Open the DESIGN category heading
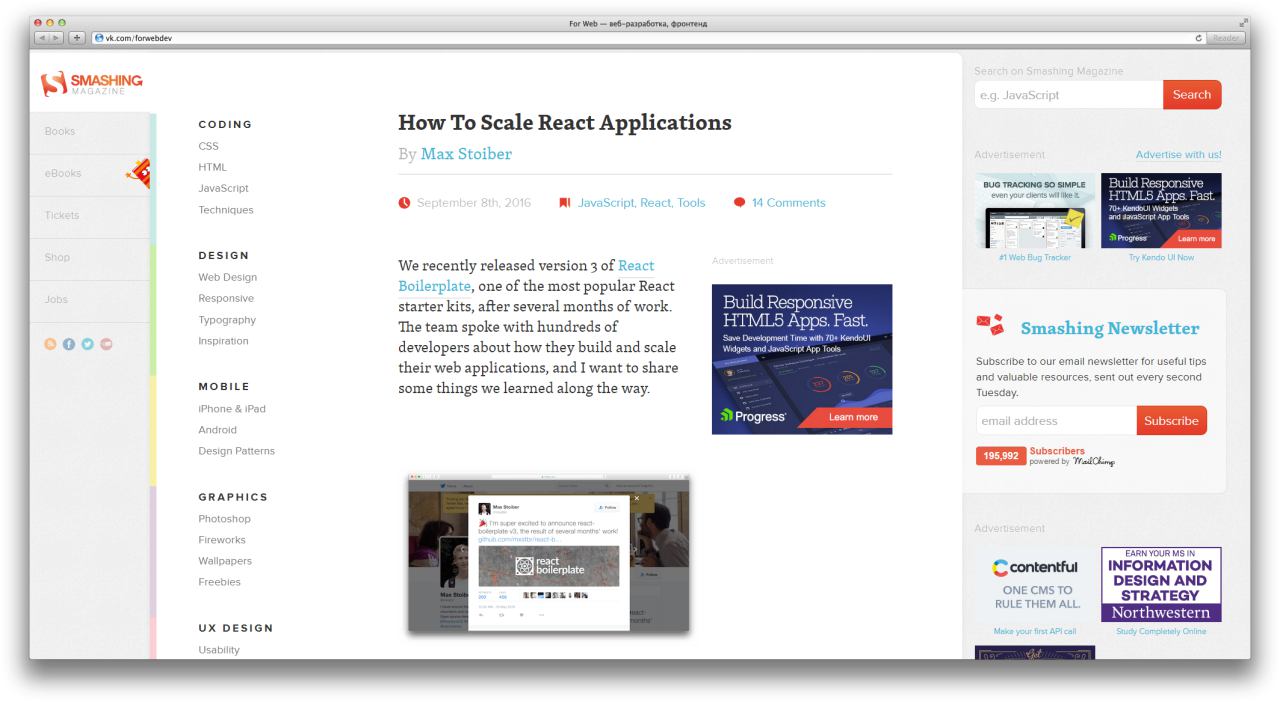This screenshot has width=1280, height=702. coord(224,256)
